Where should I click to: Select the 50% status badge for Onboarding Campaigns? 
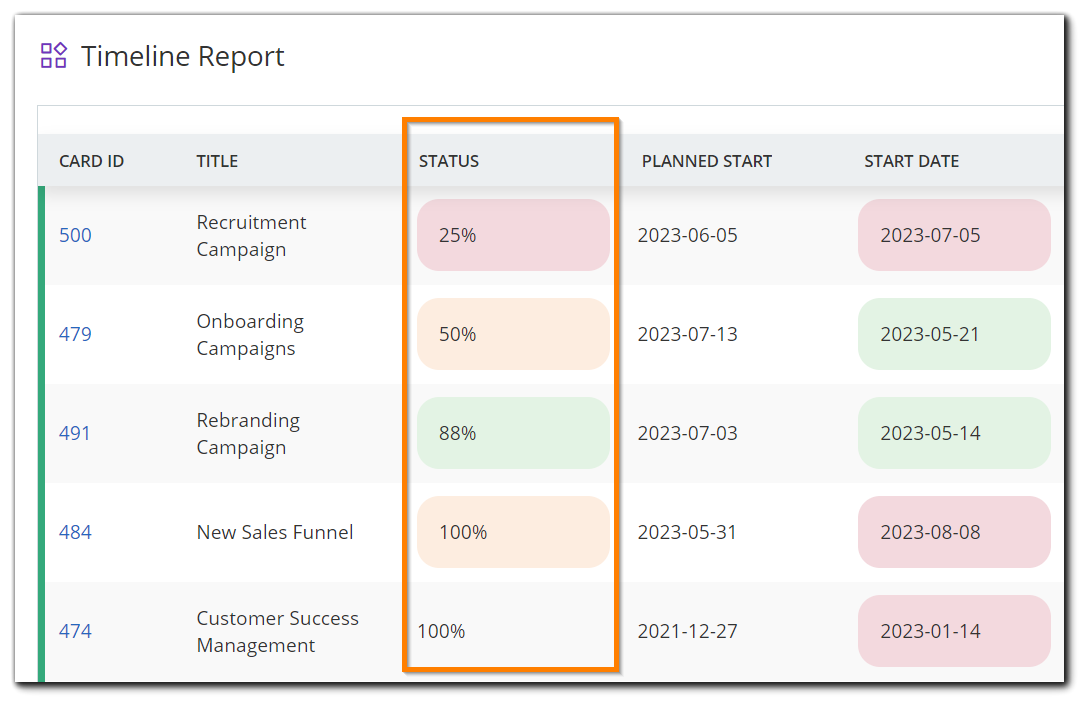513,334
